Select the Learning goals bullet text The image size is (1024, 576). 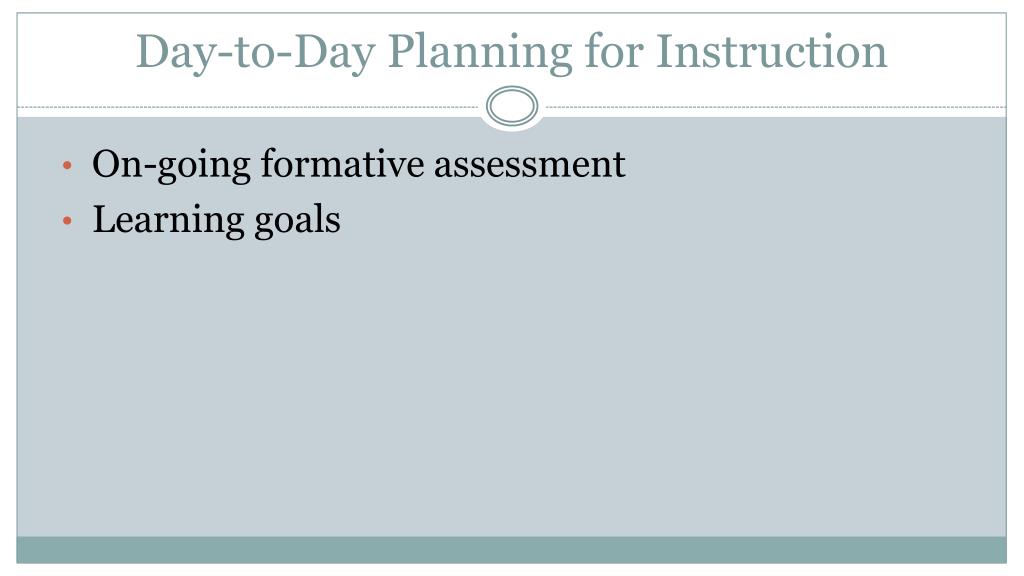point(216,220)
